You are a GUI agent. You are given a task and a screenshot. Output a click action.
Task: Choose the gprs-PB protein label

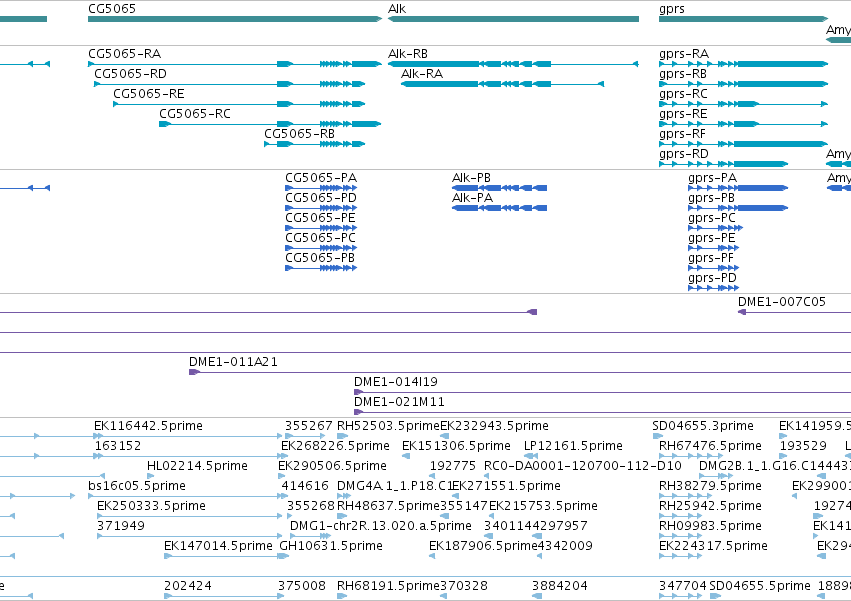click(x=712, y=198)
